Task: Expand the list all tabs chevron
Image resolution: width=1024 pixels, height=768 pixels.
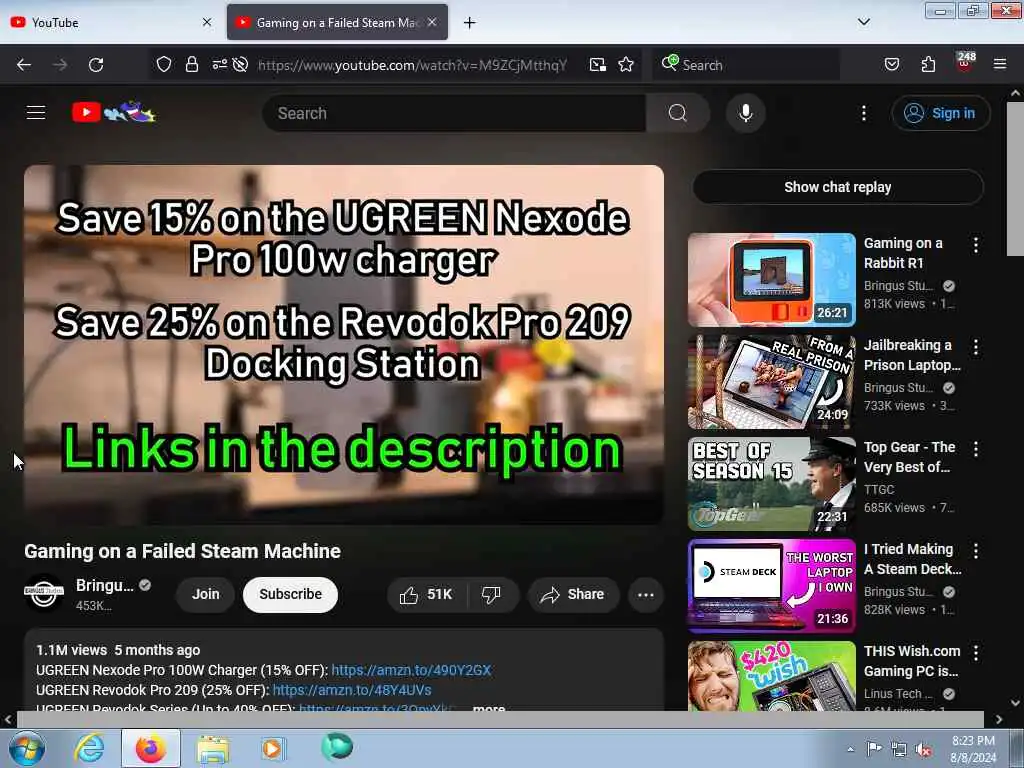Action: (x=864, y=22)
